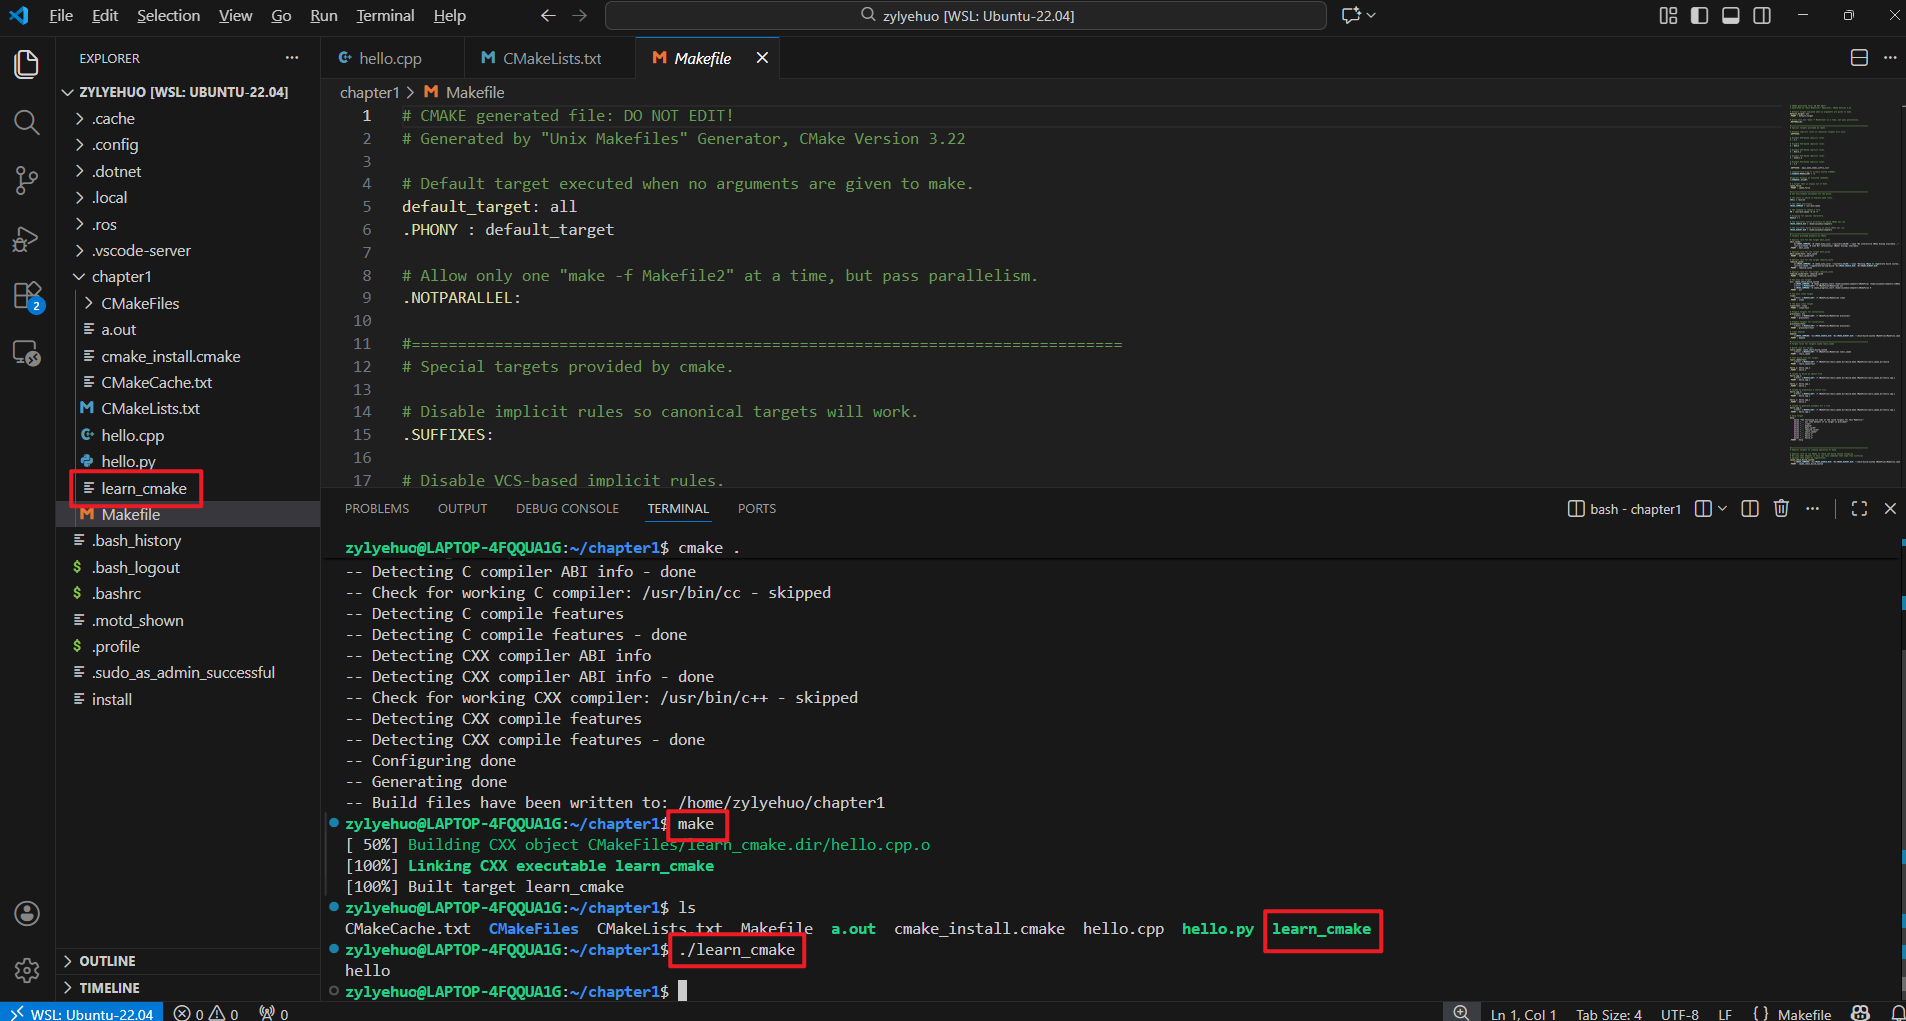
Task: Open the Accounts icon in activity bar
Action: tap(27, 913)
